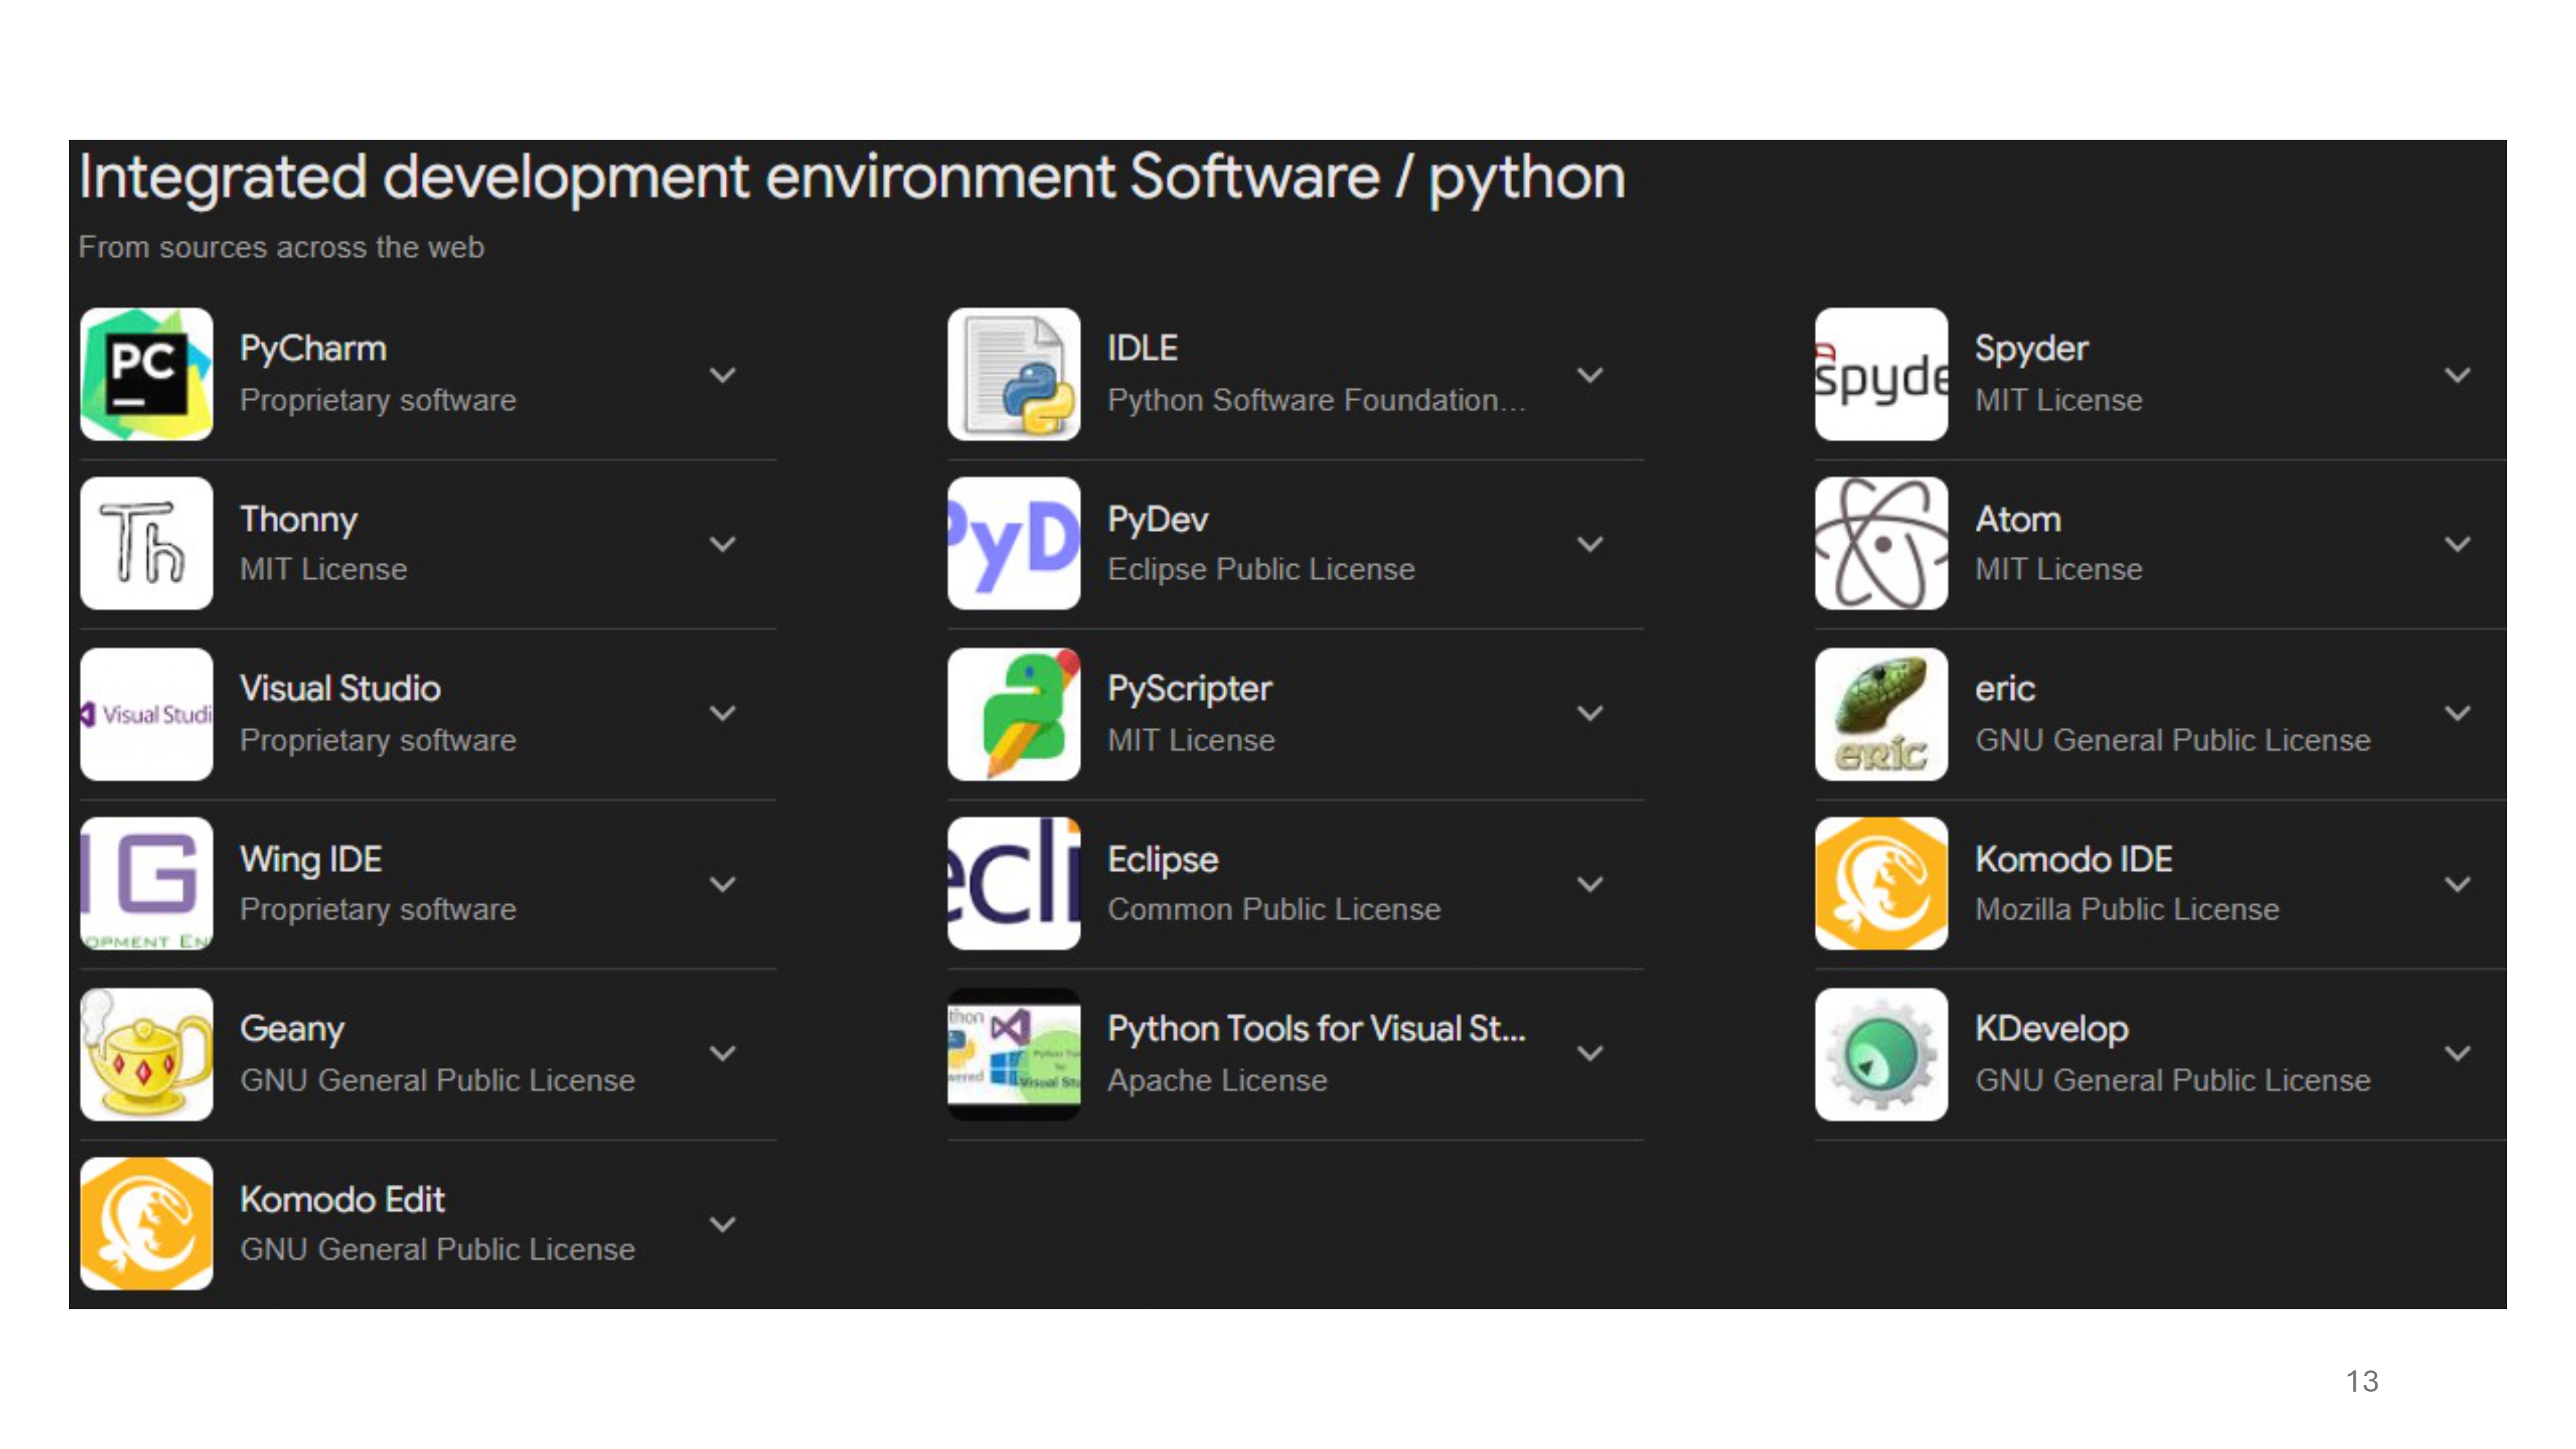2576x1449 pixels.
Task: Select the Wing IDE title text
Action: coord(311,860)
